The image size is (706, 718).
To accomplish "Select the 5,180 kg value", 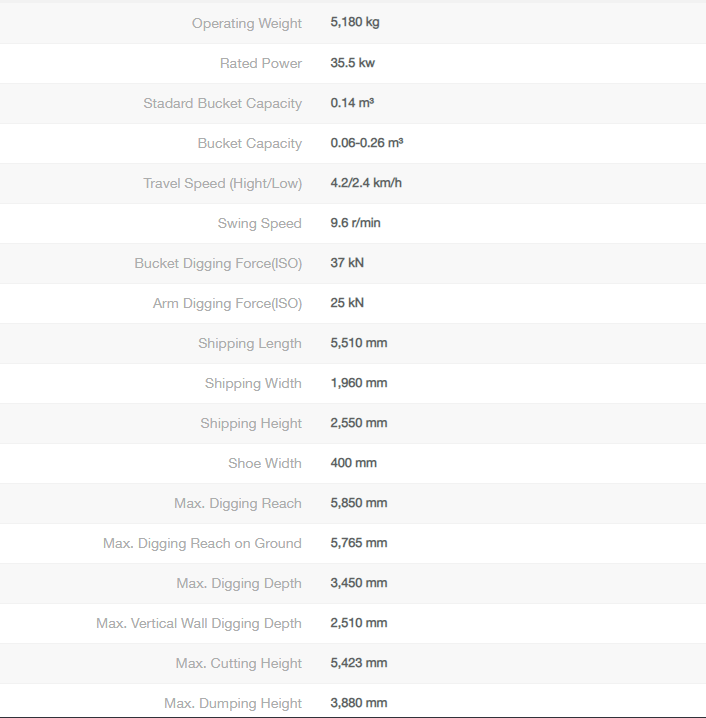I will point(355,22).
